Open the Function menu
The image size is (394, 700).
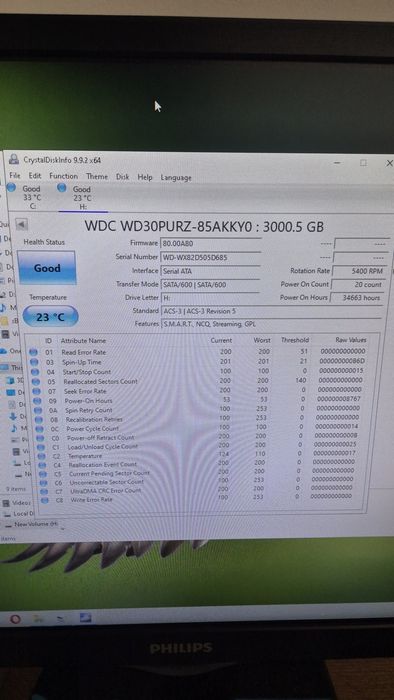coord(63,176)
